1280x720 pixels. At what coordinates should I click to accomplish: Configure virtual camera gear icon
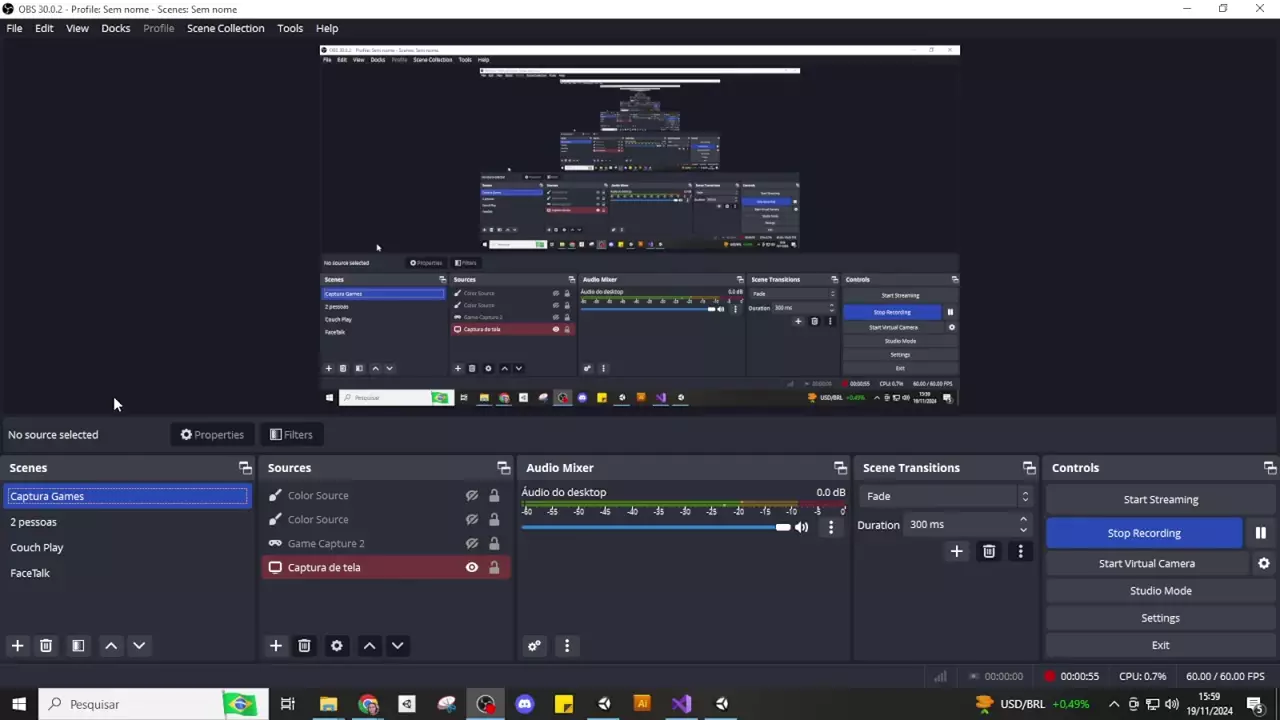(x=1264, y=563)
